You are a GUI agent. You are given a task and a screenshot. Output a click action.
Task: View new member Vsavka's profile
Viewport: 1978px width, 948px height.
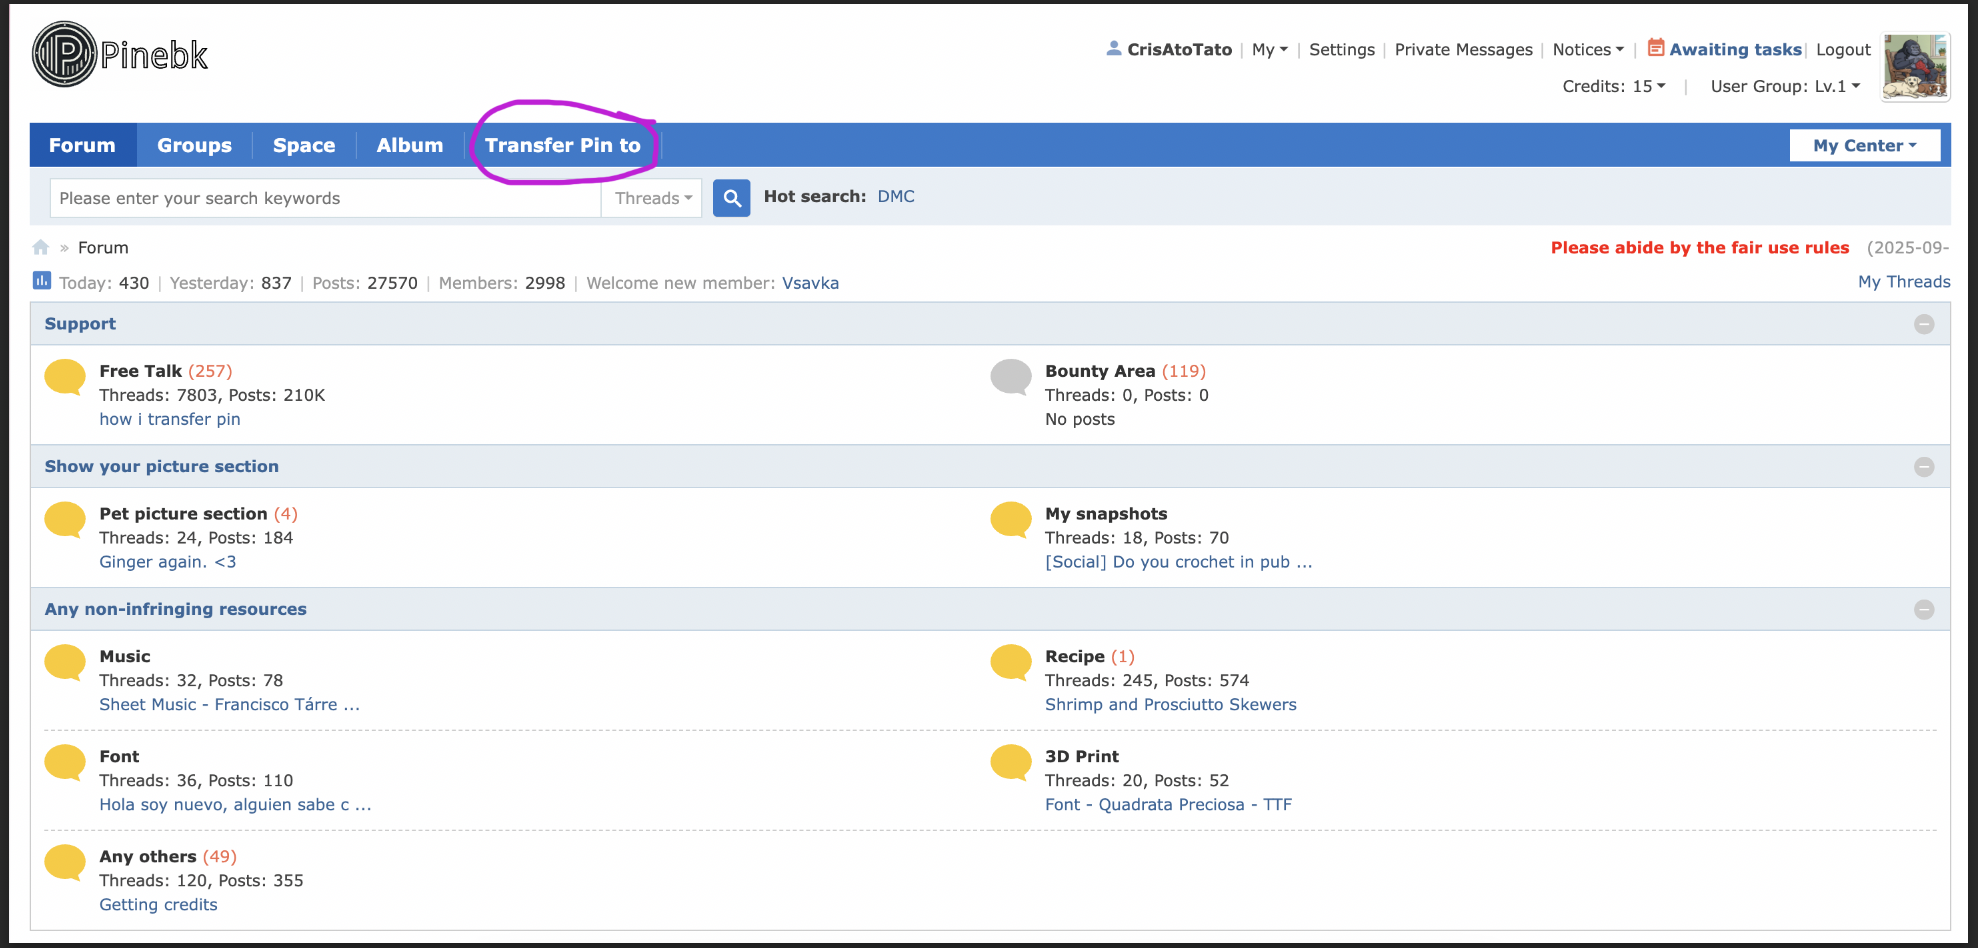tap(810, 283)
